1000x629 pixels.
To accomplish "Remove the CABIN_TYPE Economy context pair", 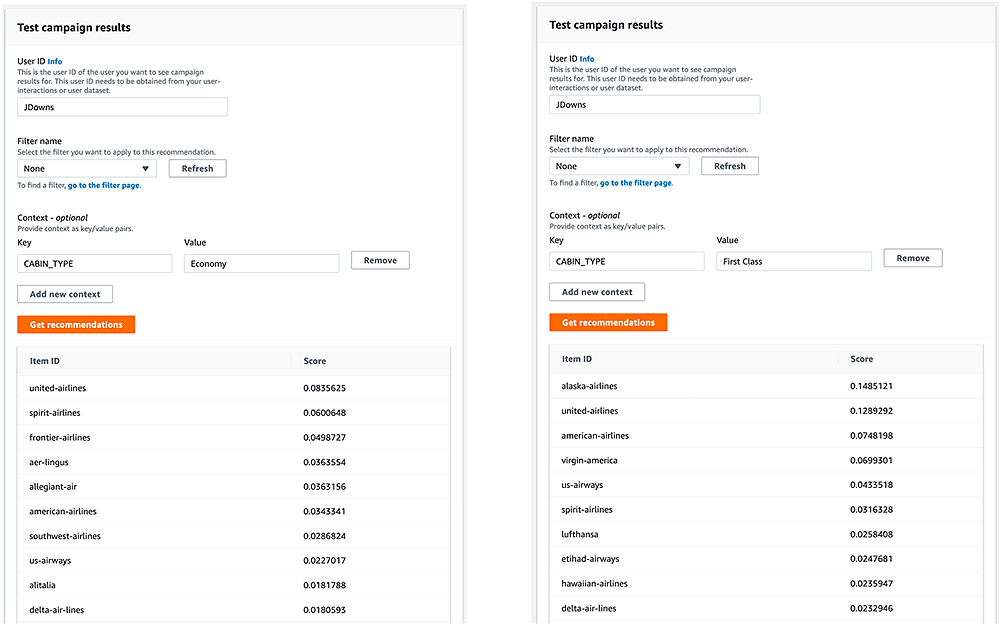I will tap(380, 260).
